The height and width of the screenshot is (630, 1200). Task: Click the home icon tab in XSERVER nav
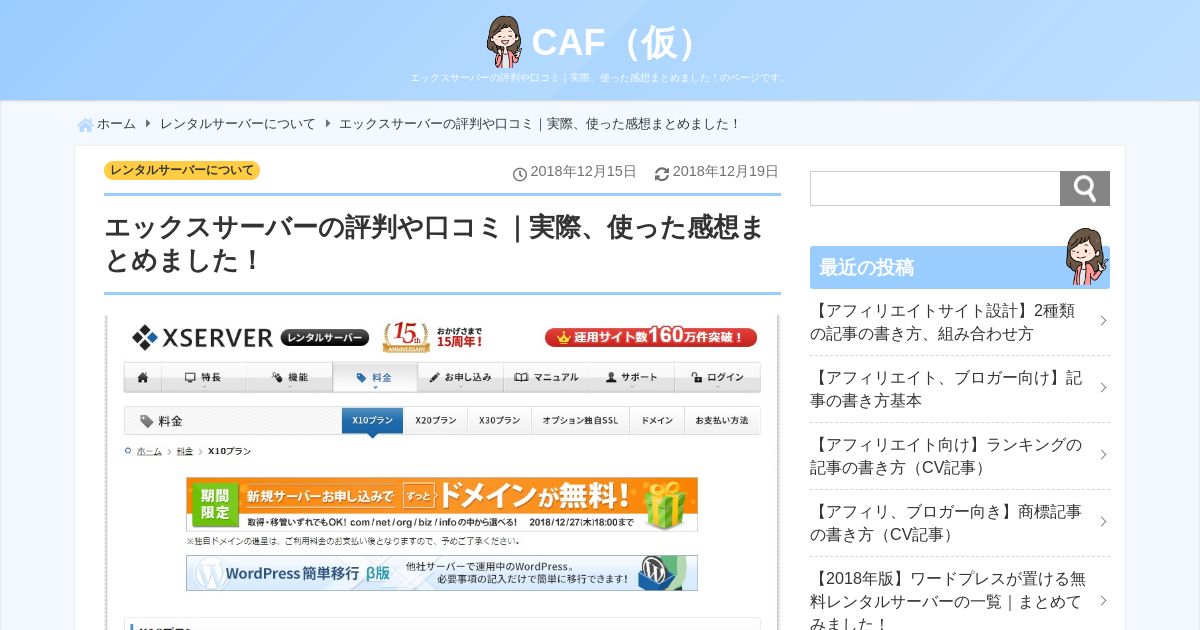pos(142,377)
